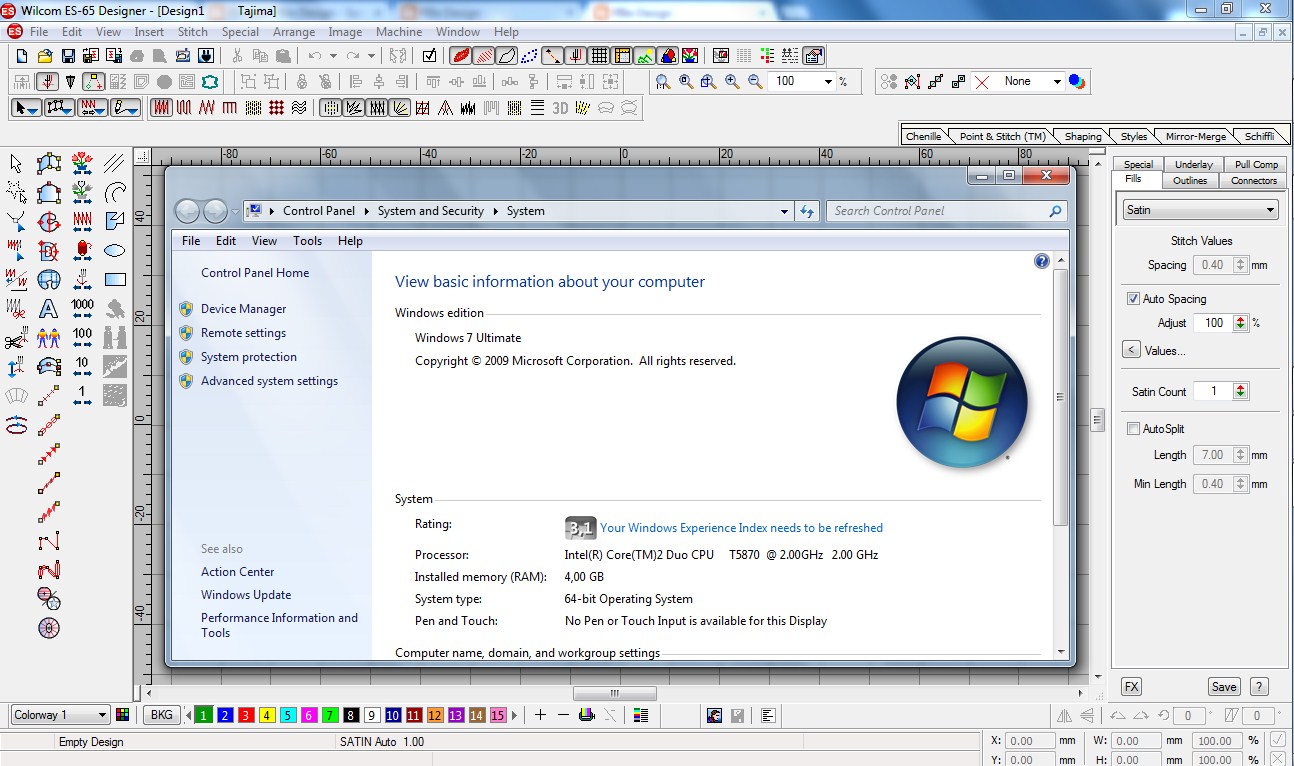Switch to the Outlines tab
This screenshot has height=766, width=1294.
(1190, 181)
